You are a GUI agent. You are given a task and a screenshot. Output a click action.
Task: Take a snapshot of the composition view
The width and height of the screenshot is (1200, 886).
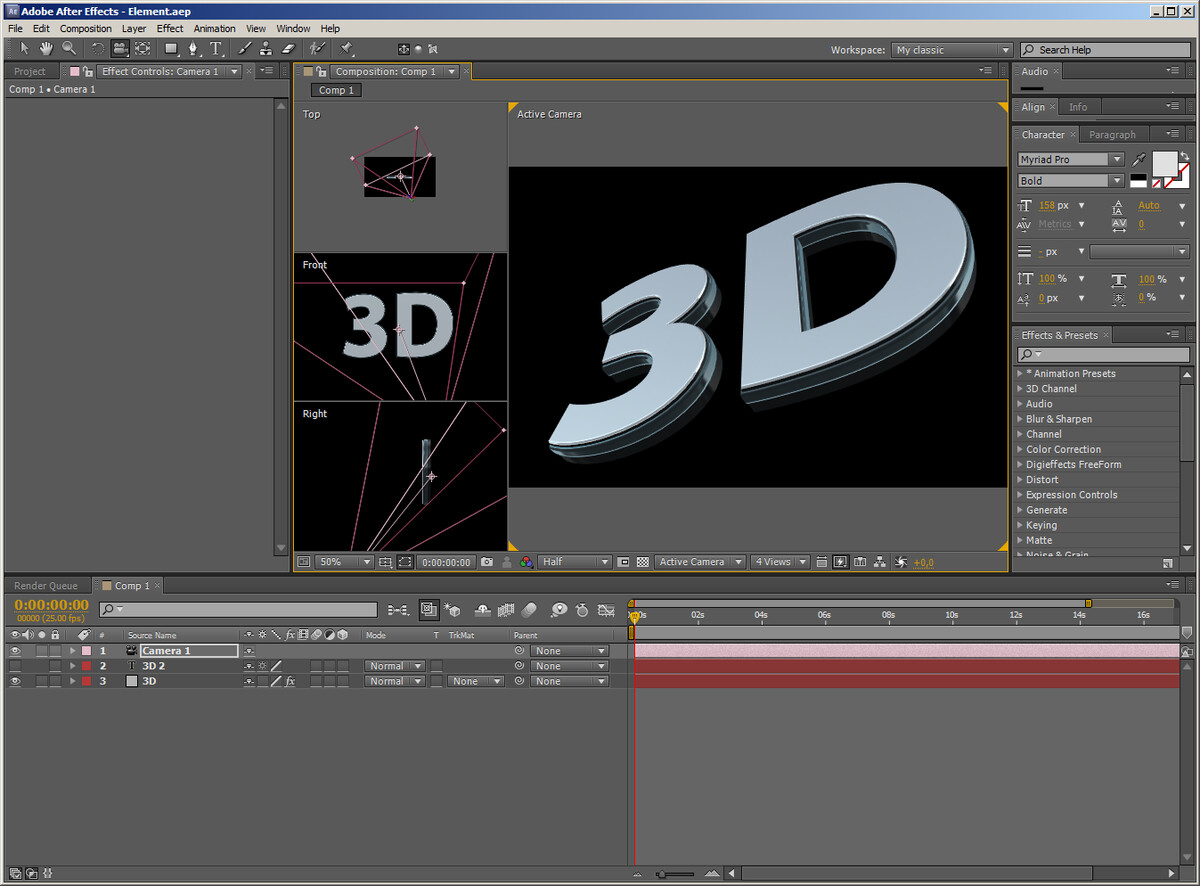coord(487,562)
